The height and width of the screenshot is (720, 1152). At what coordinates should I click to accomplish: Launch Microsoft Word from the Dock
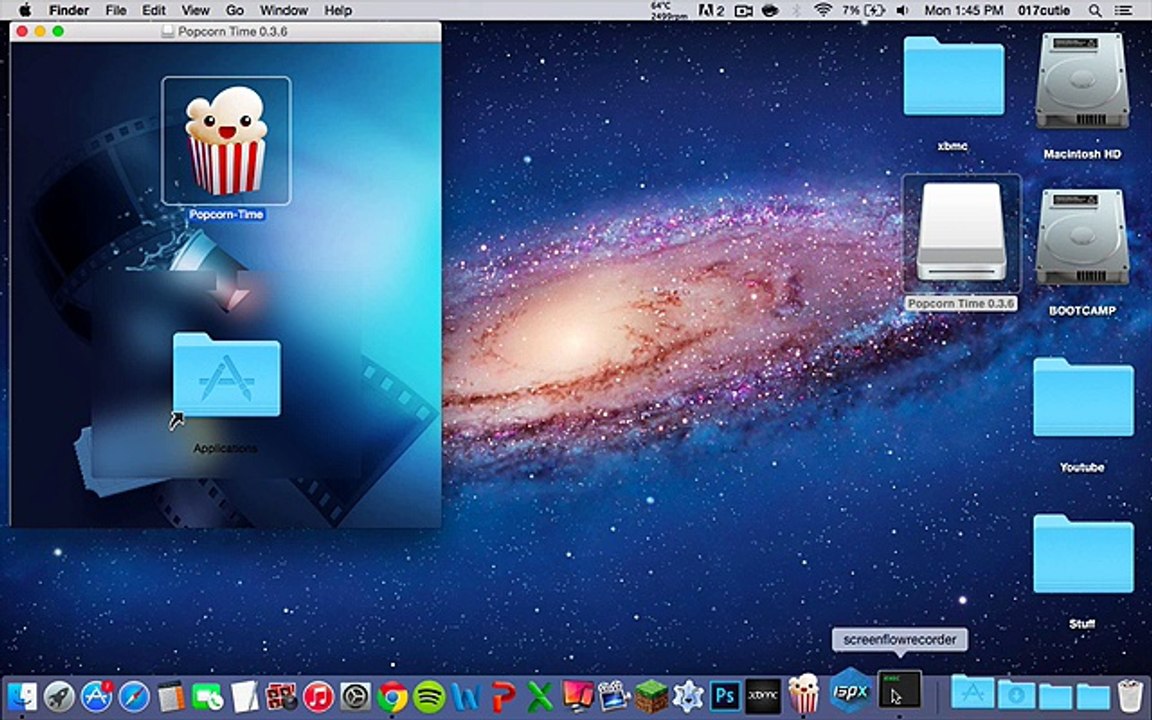click(x=466, y=696)
